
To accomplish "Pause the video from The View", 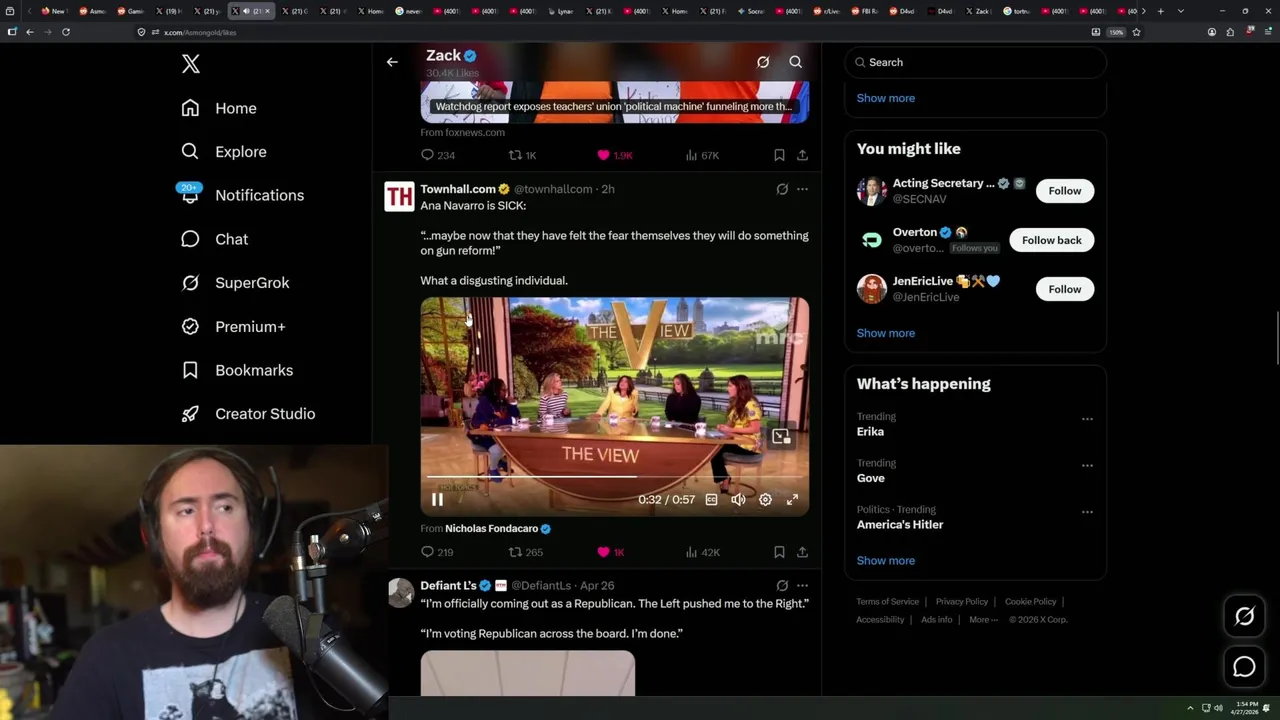I will click(x=437, y=499).
